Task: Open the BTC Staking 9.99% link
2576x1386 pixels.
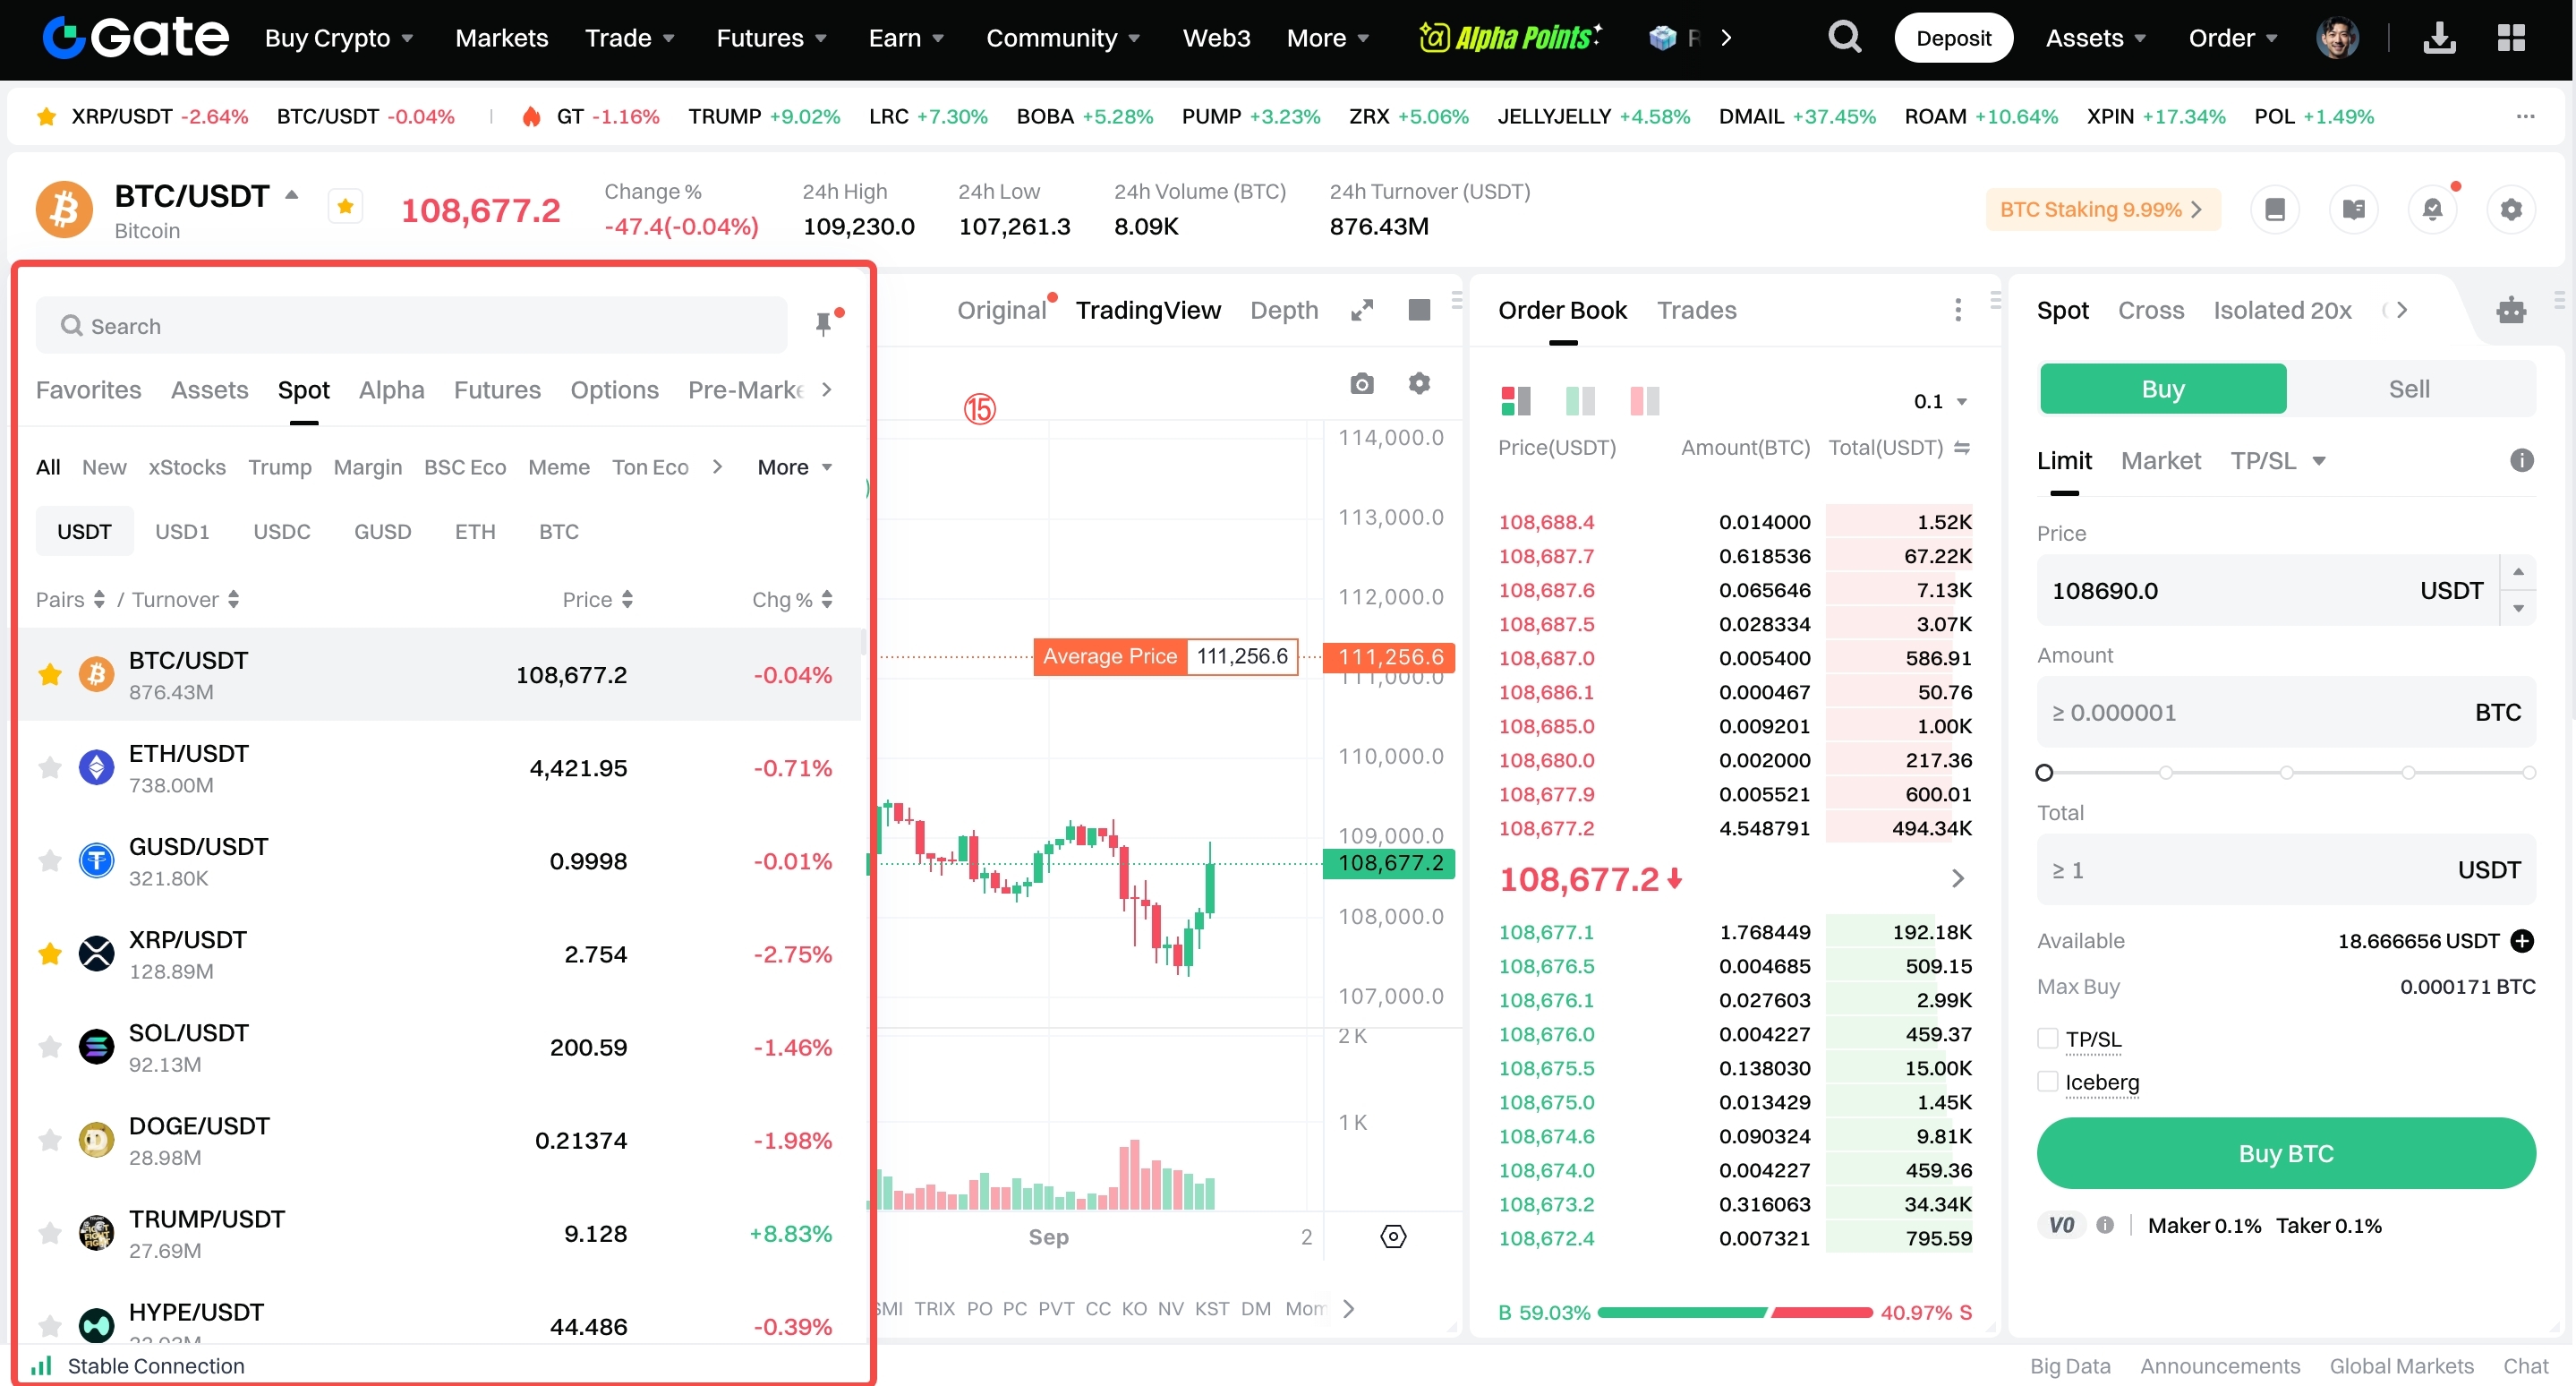Action: click(x=2101, y=209)
